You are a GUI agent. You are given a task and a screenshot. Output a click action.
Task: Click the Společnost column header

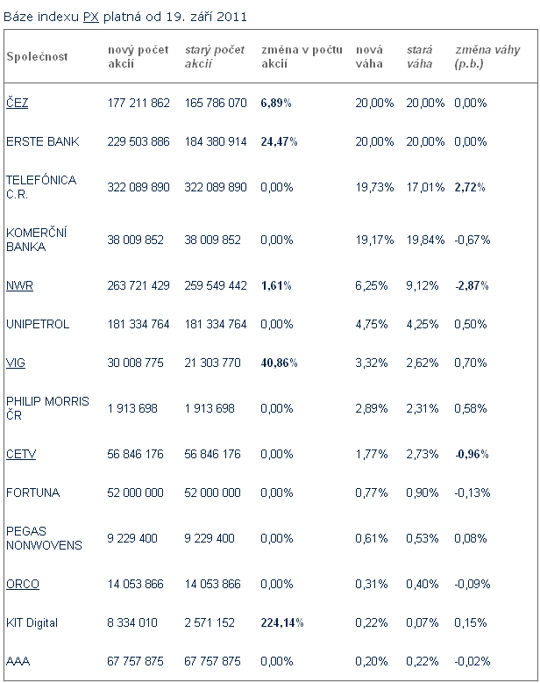click(x=37, y=57)
